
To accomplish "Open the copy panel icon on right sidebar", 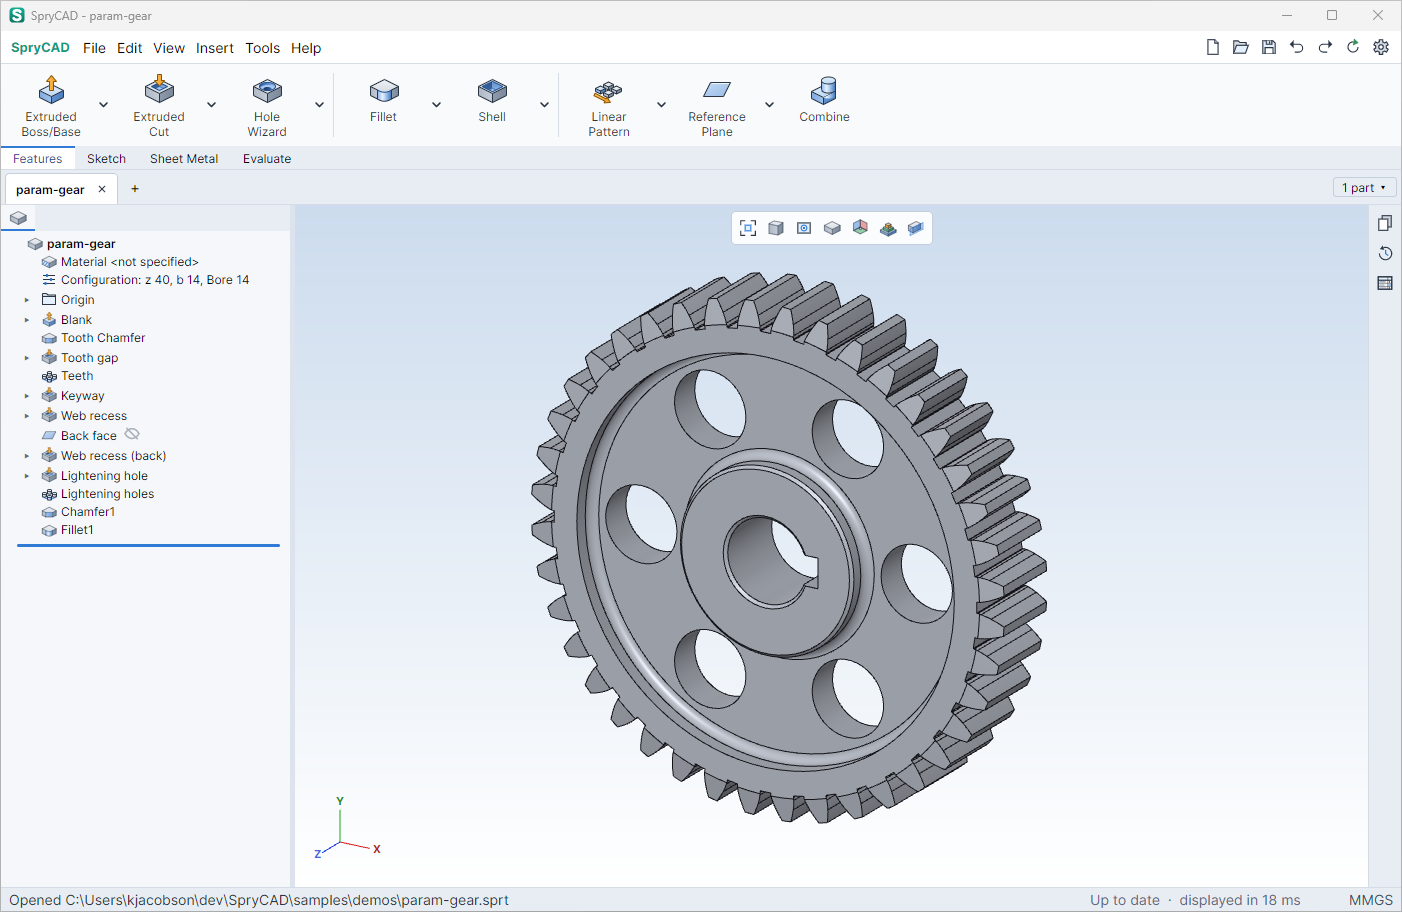I will tap(1385, 223).
